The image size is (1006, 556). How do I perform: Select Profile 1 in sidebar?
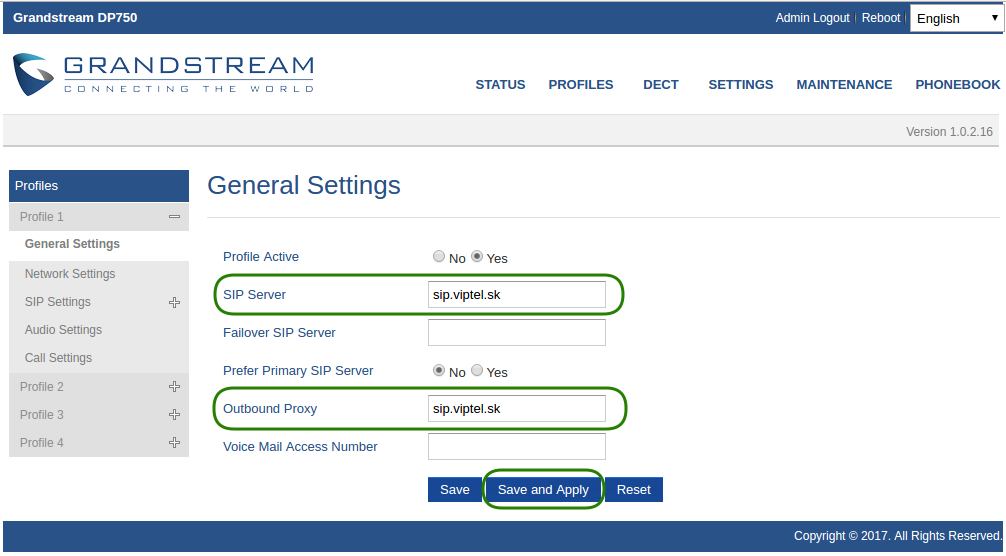coord(42,217)
